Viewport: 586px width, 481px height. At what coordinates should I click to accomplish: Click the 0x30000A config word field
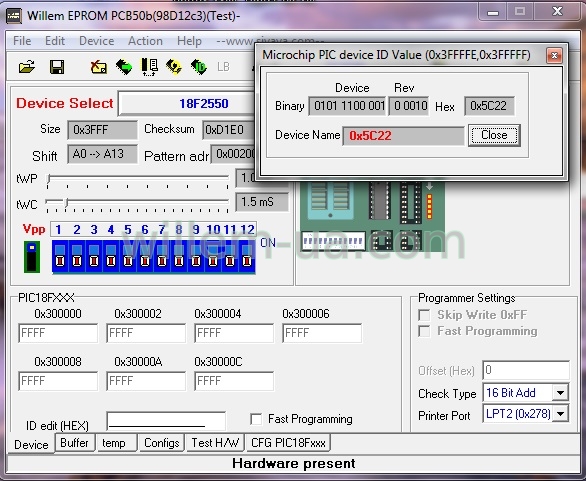[x=146, y=381]
